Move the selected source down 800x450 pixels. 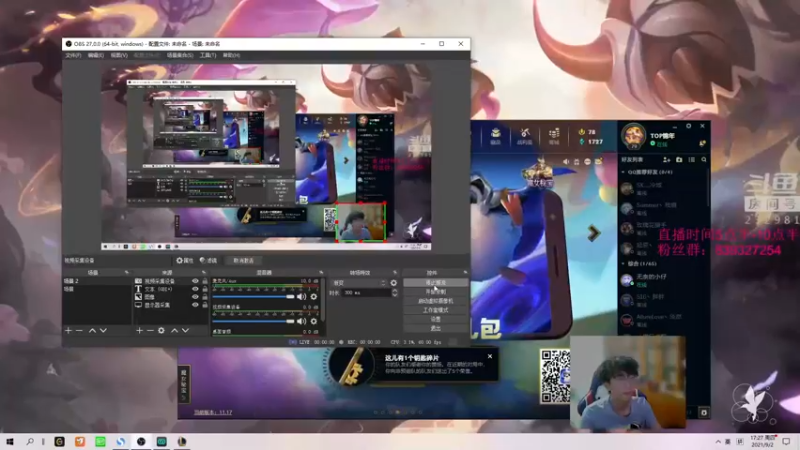[185, 331]
